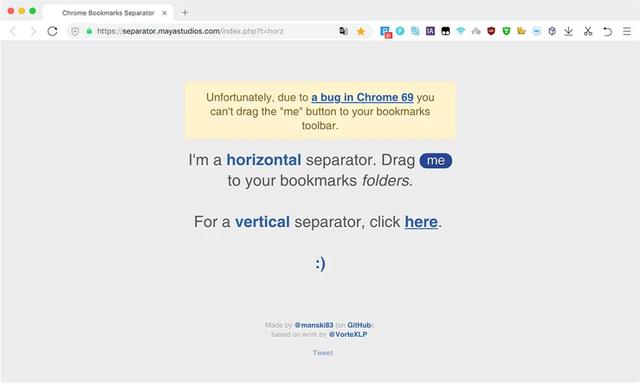
Task: Reload the current page
Action: tap(52, 31)
